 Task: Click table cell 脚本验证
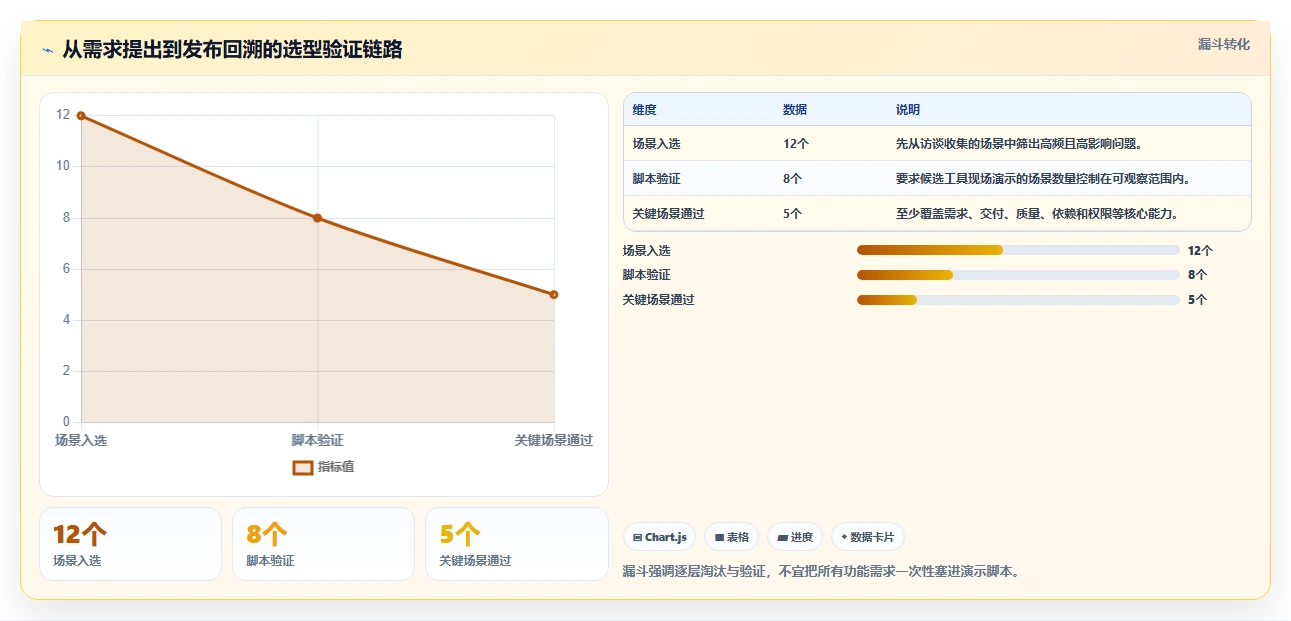[657, 179]
